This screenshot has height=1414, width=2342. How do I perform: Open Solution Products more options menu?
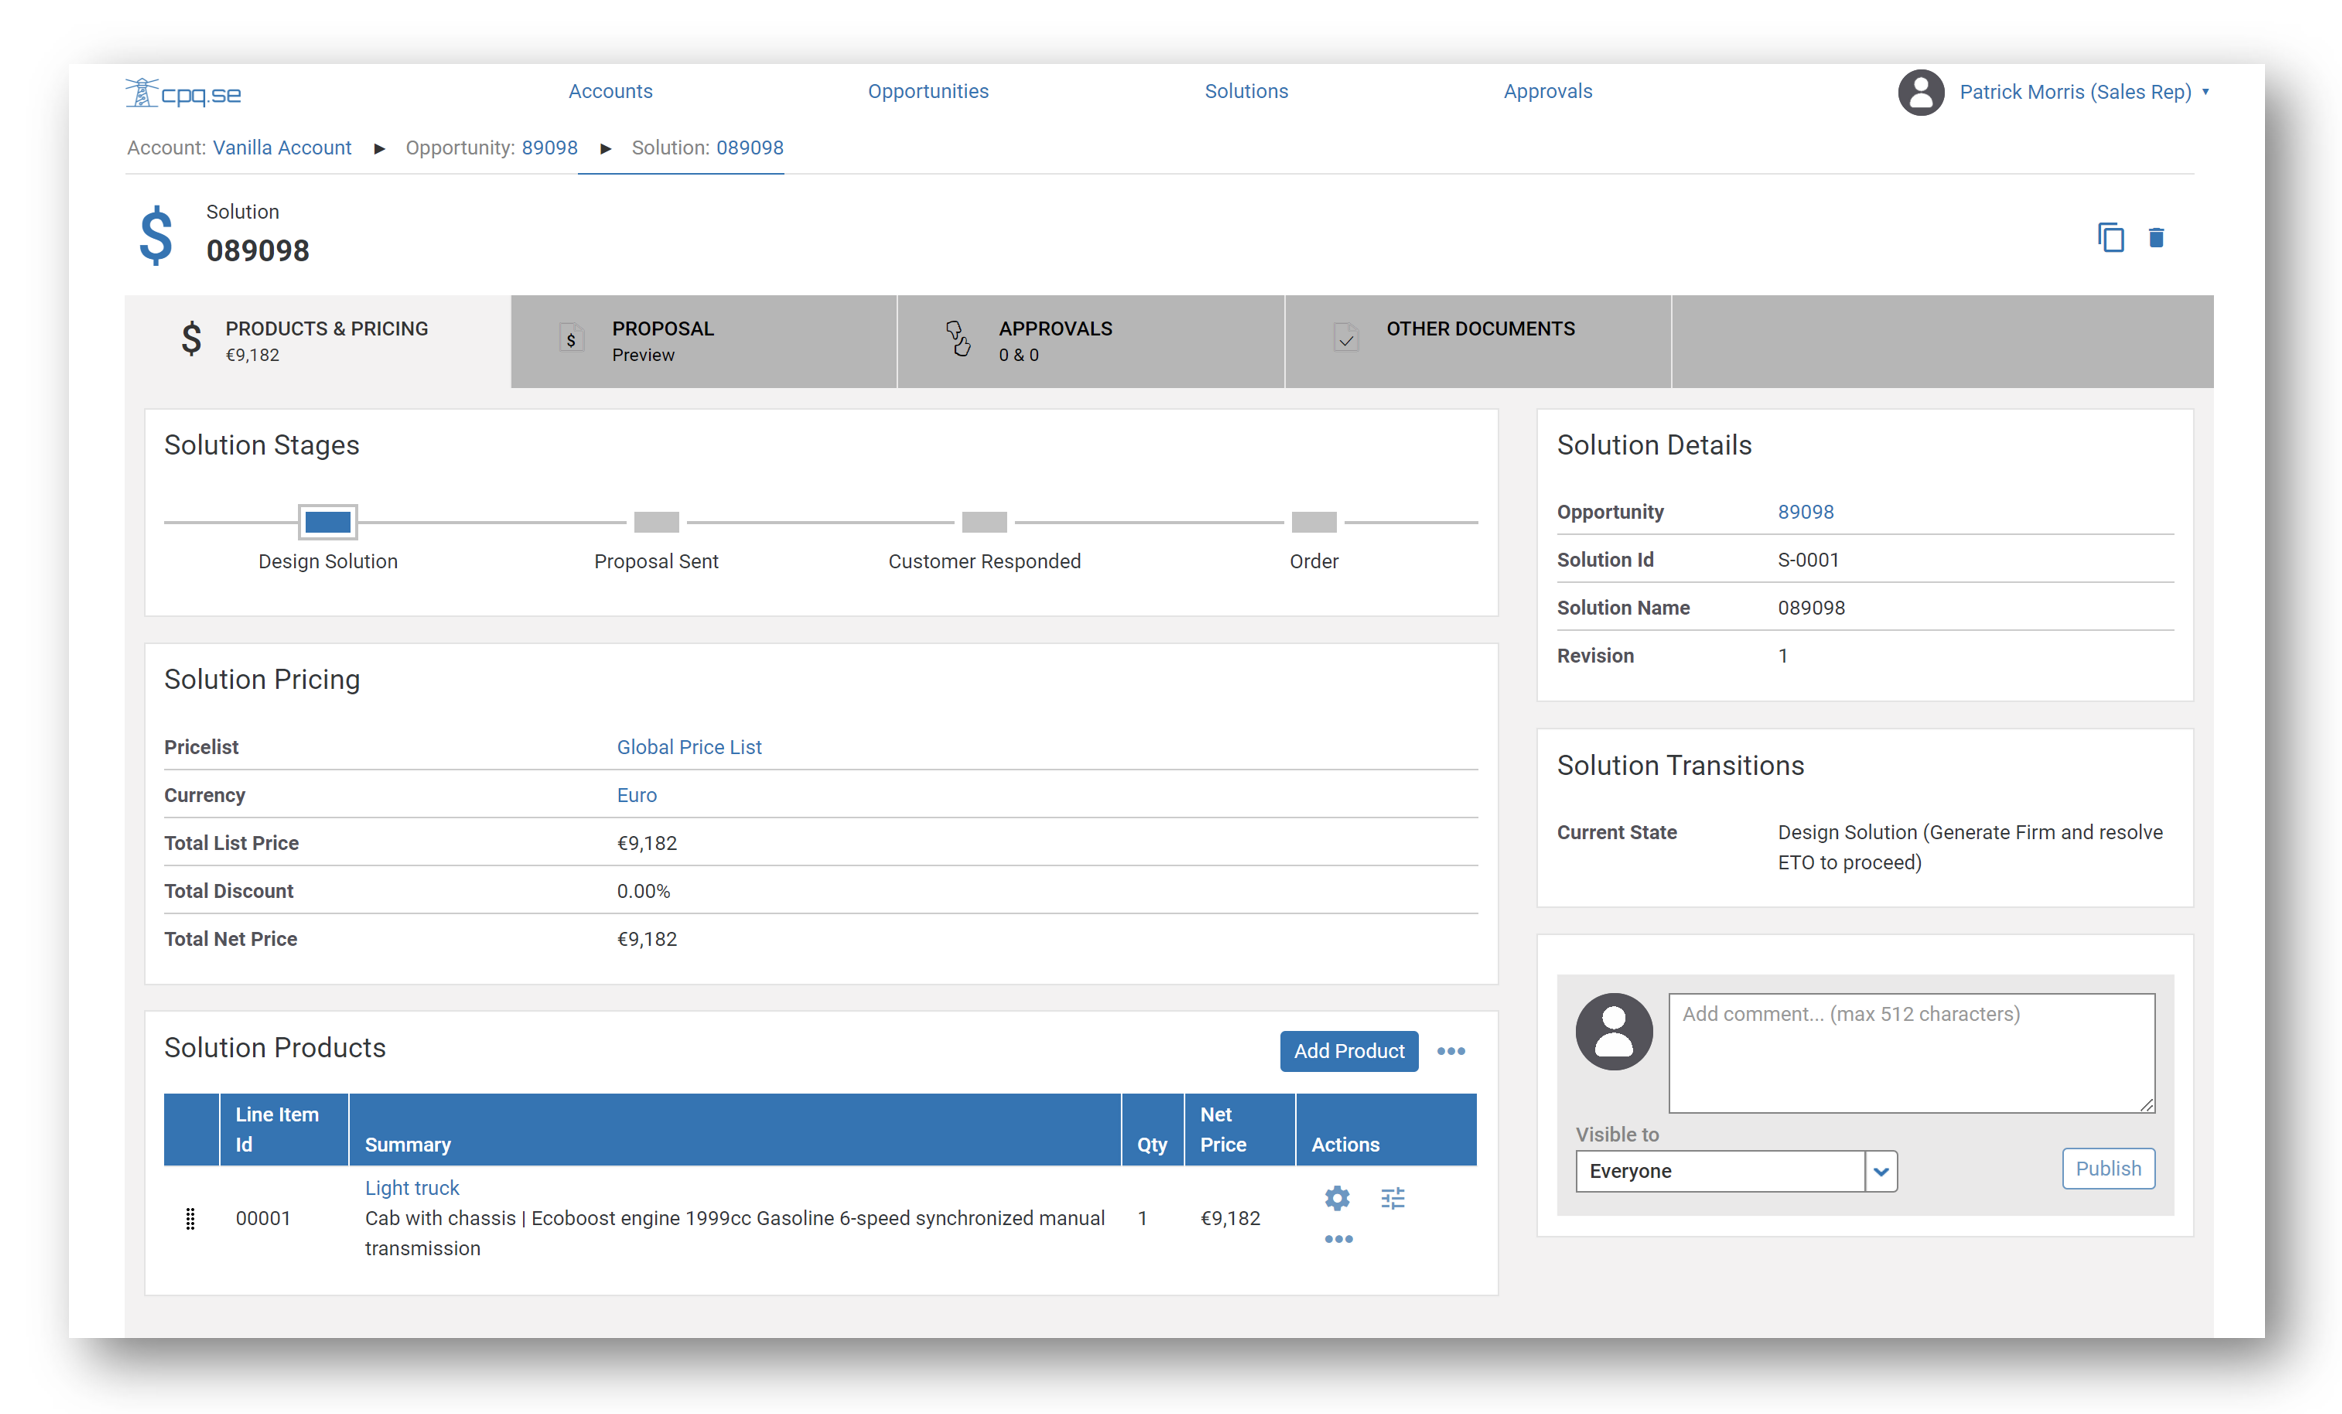(x=1451, y=1051)
